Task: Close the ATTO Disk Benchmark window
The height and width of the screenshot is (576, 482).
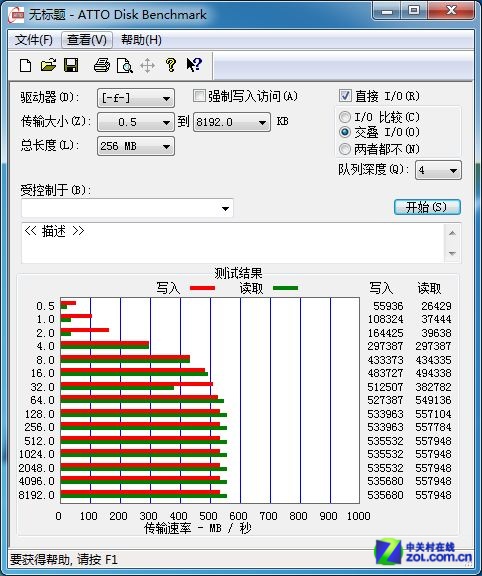Action: point(451,11)
